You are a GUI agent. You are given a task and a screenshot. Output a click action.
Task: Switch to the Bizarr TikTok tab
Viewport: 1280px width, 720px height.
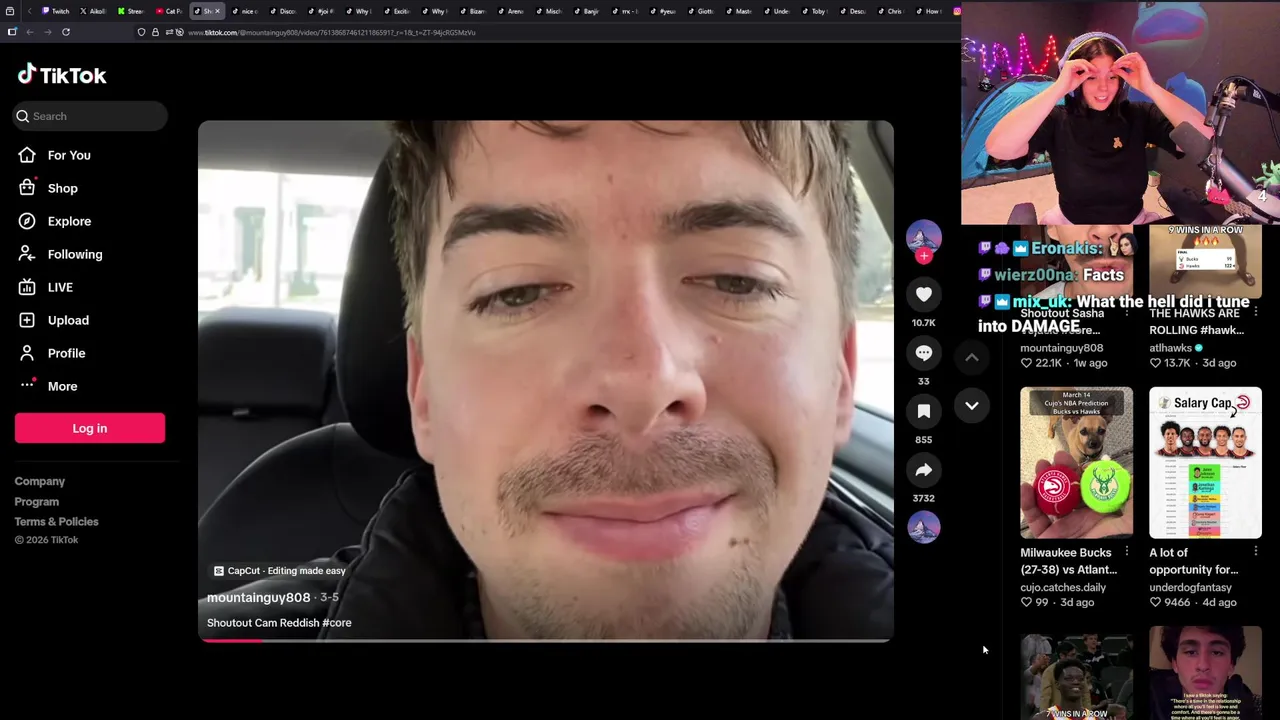click(x=472, y=11)
